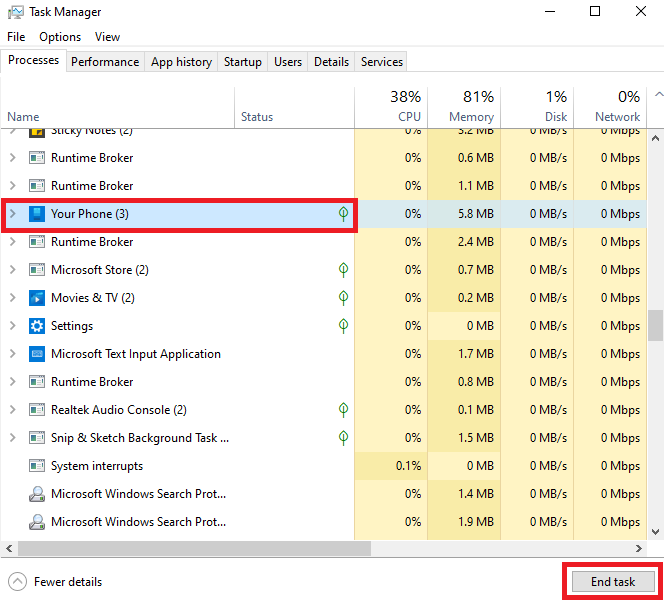Click the vertical scrollbar thumb
664x605 pixels.
(655, 325)
